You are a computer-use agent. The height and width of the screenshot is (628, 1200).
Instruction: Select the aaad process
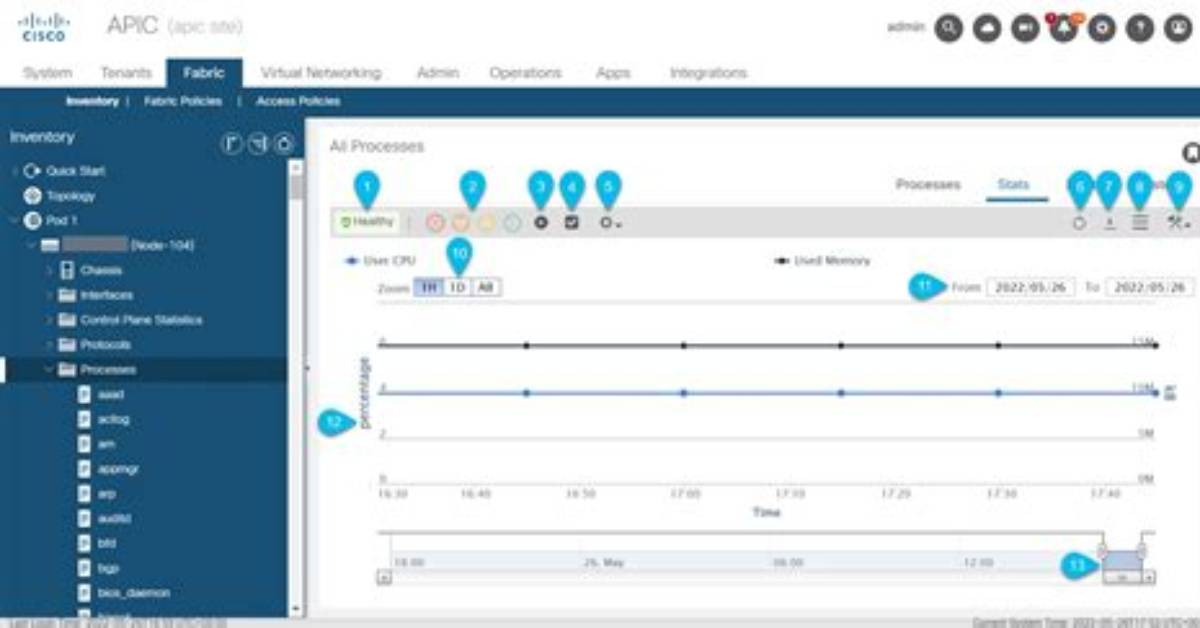[x=111, y=394]
